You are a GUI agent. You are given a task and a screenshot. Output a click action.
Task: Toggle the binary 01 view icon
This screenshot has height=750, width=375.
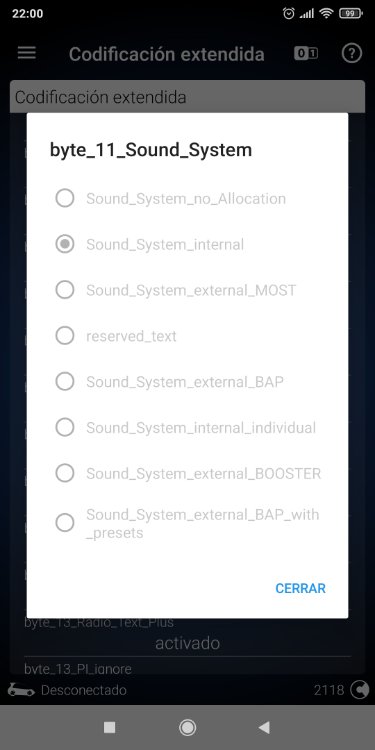pyautogui.click(x=306, y=54)
